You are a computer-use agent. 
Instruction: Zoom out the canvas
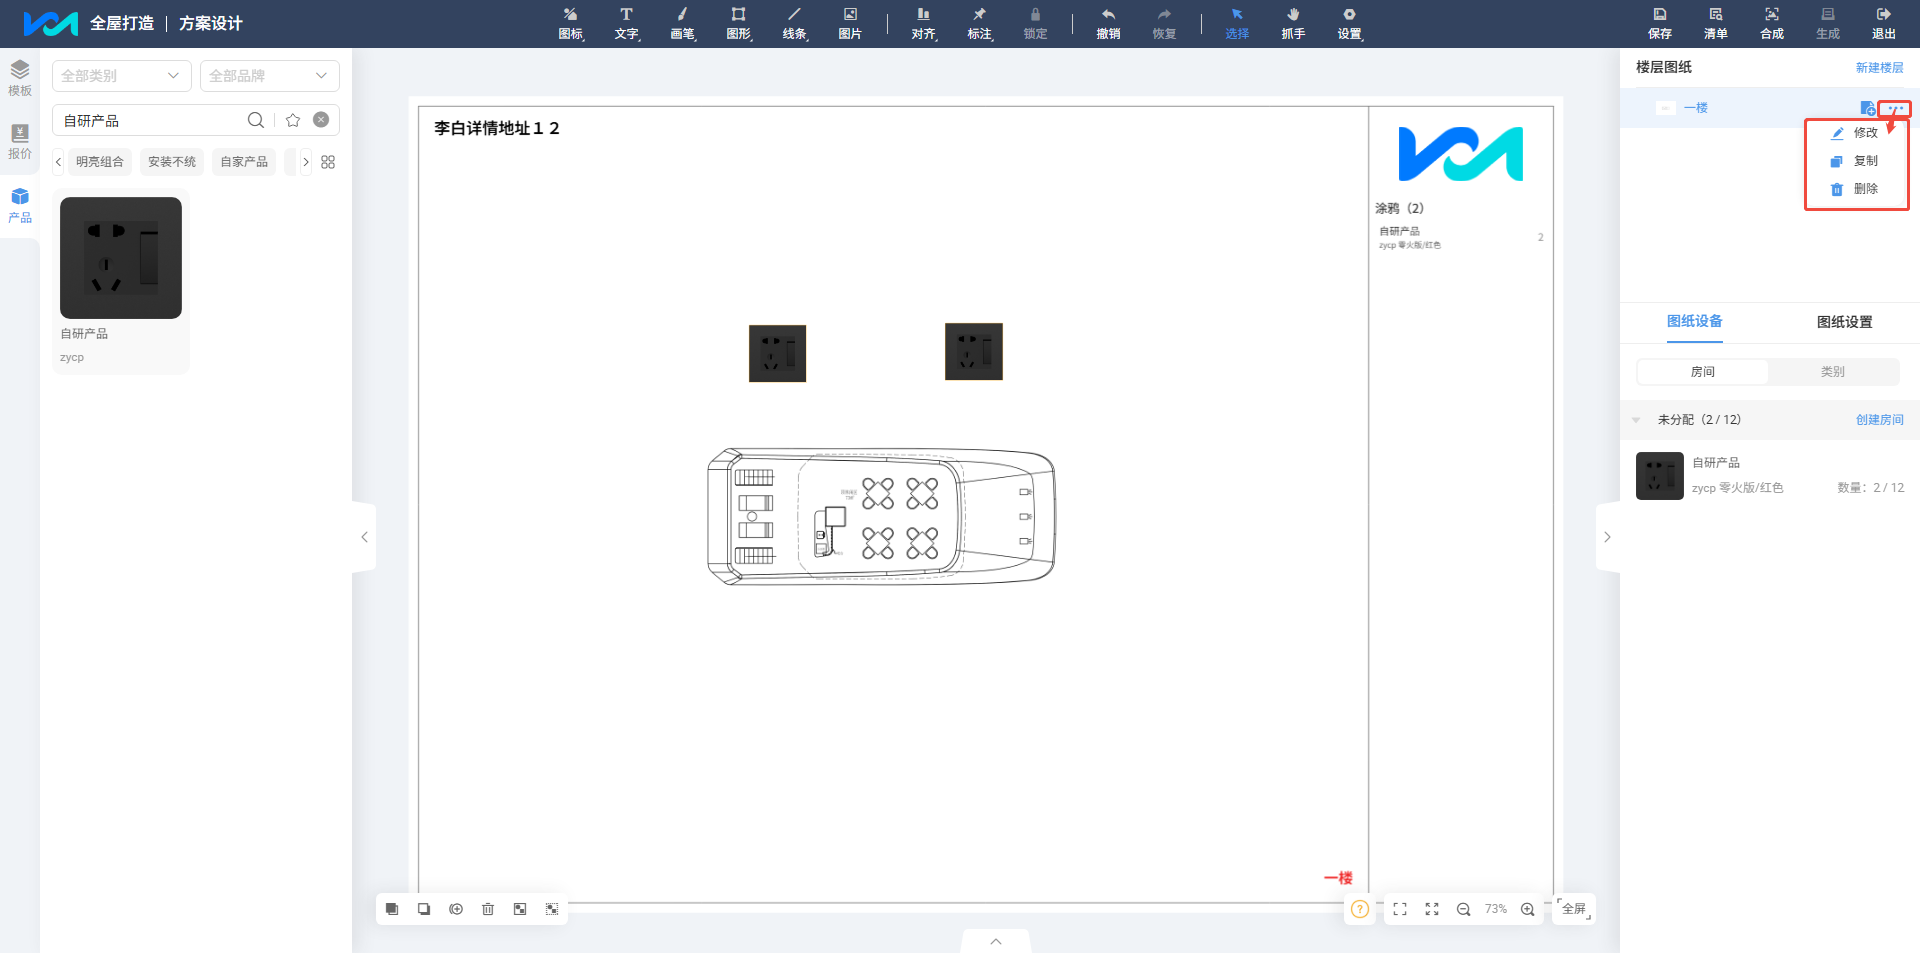pyautogui.click(x=1464, y=909)
